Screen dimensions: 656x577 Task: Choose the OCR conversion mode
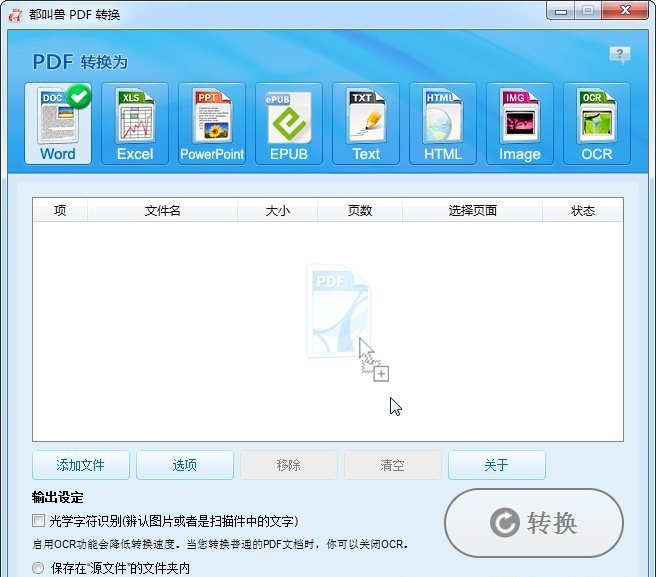(597, 124)
